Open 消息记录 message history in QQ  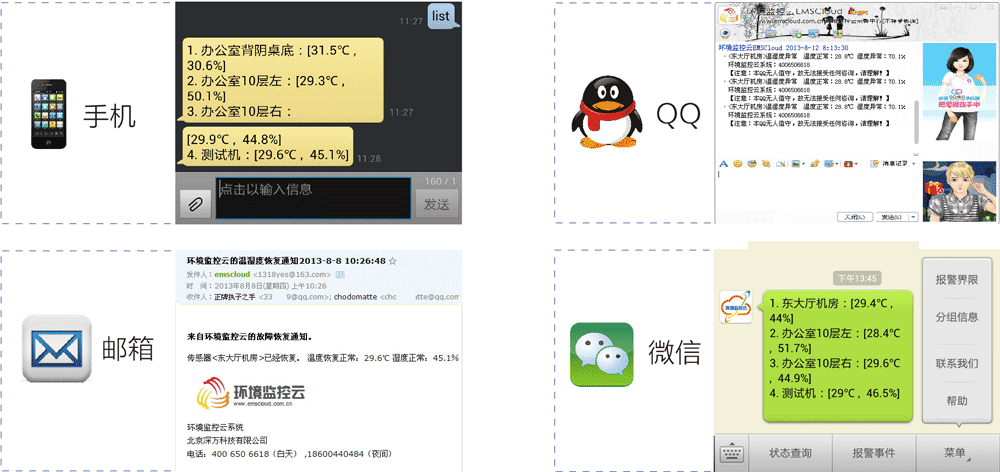pyautogui.click(x=889, y=164)
